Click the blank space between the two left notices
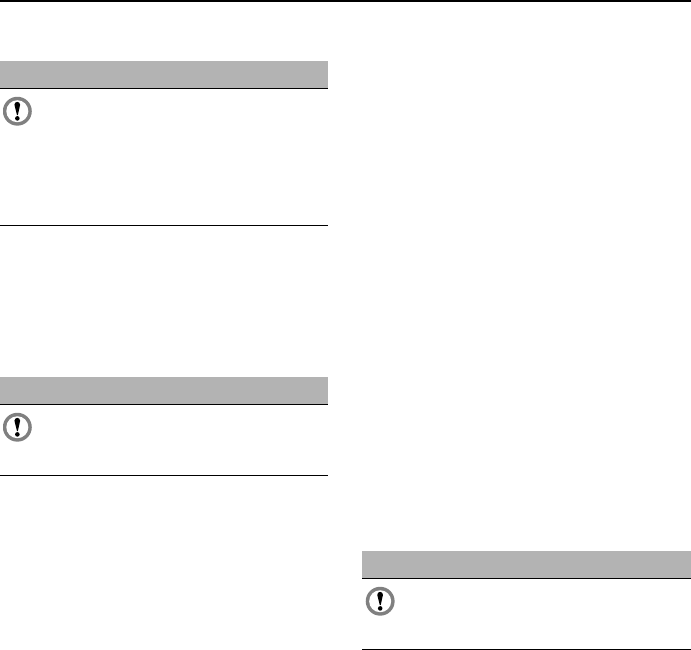This screenshot has height=650, width=691. [x=164, y=300]
